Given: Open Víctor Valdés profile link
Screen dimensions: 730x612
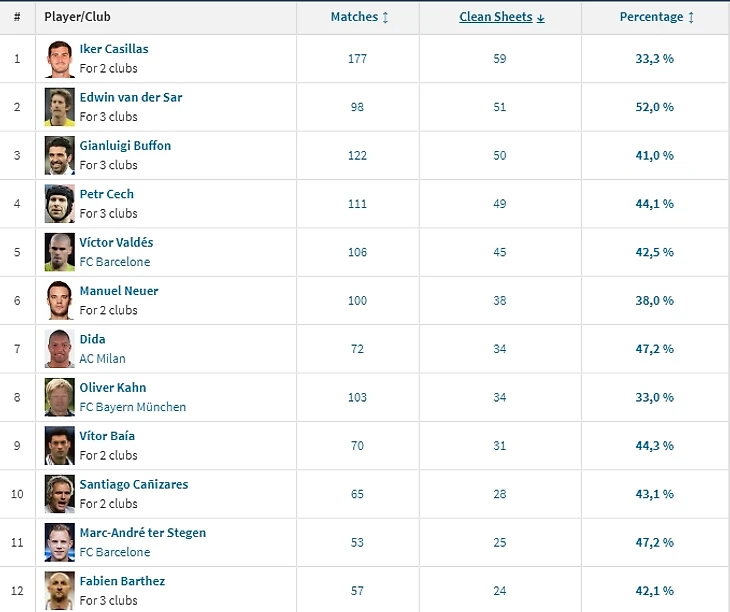Looking at the screenshot, I should tap(116, 242).
